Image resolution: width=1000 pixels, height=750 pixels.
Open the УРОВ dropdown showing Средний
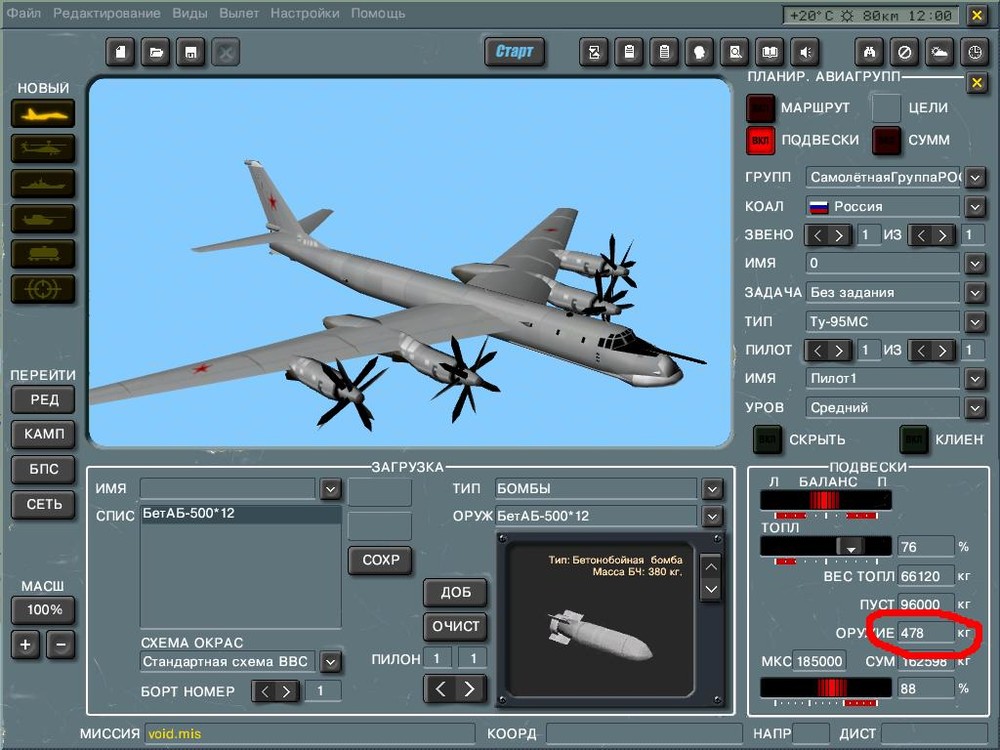click(x=973, y=407)
